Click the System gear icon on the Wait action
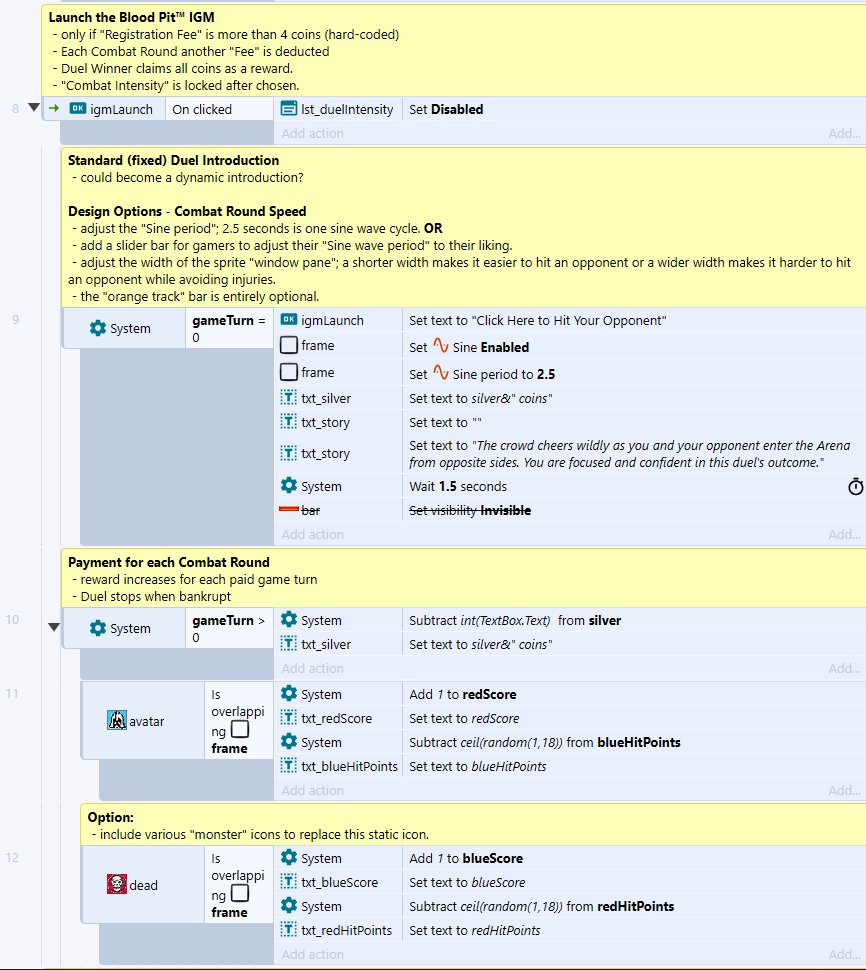 tap(289, 486)
